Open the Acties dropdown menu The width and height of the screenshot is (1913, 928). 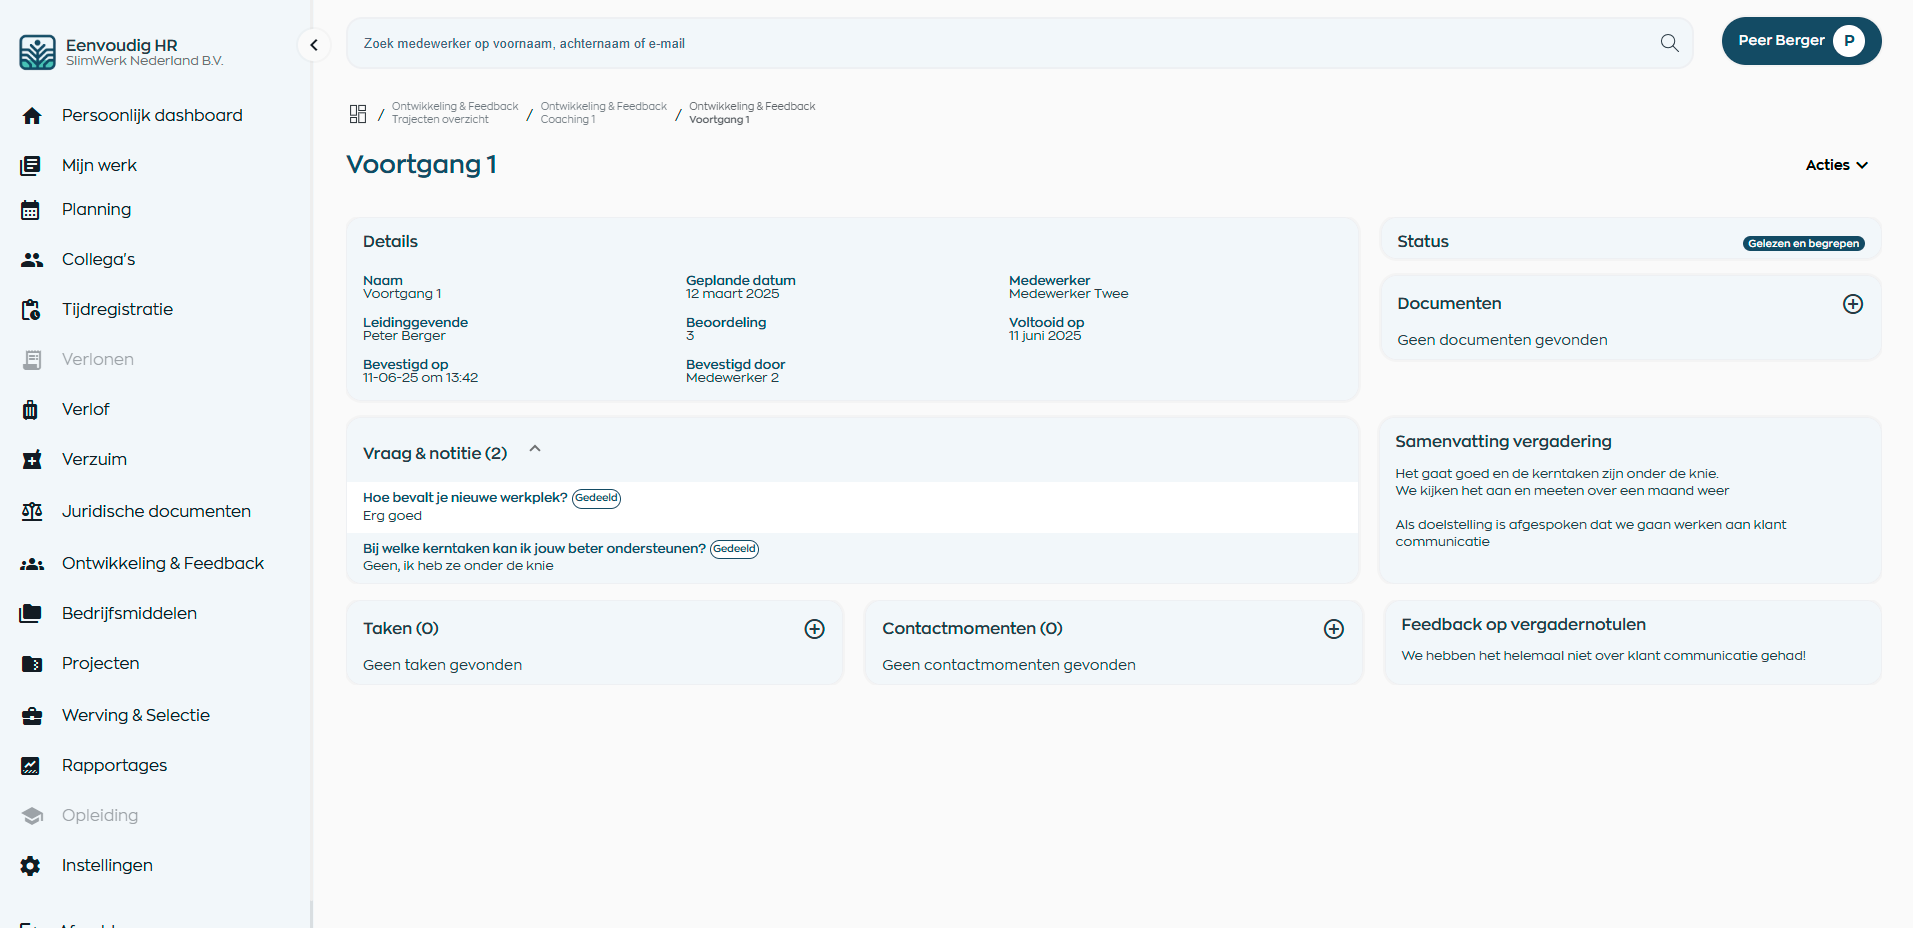tap(1835, 164)
